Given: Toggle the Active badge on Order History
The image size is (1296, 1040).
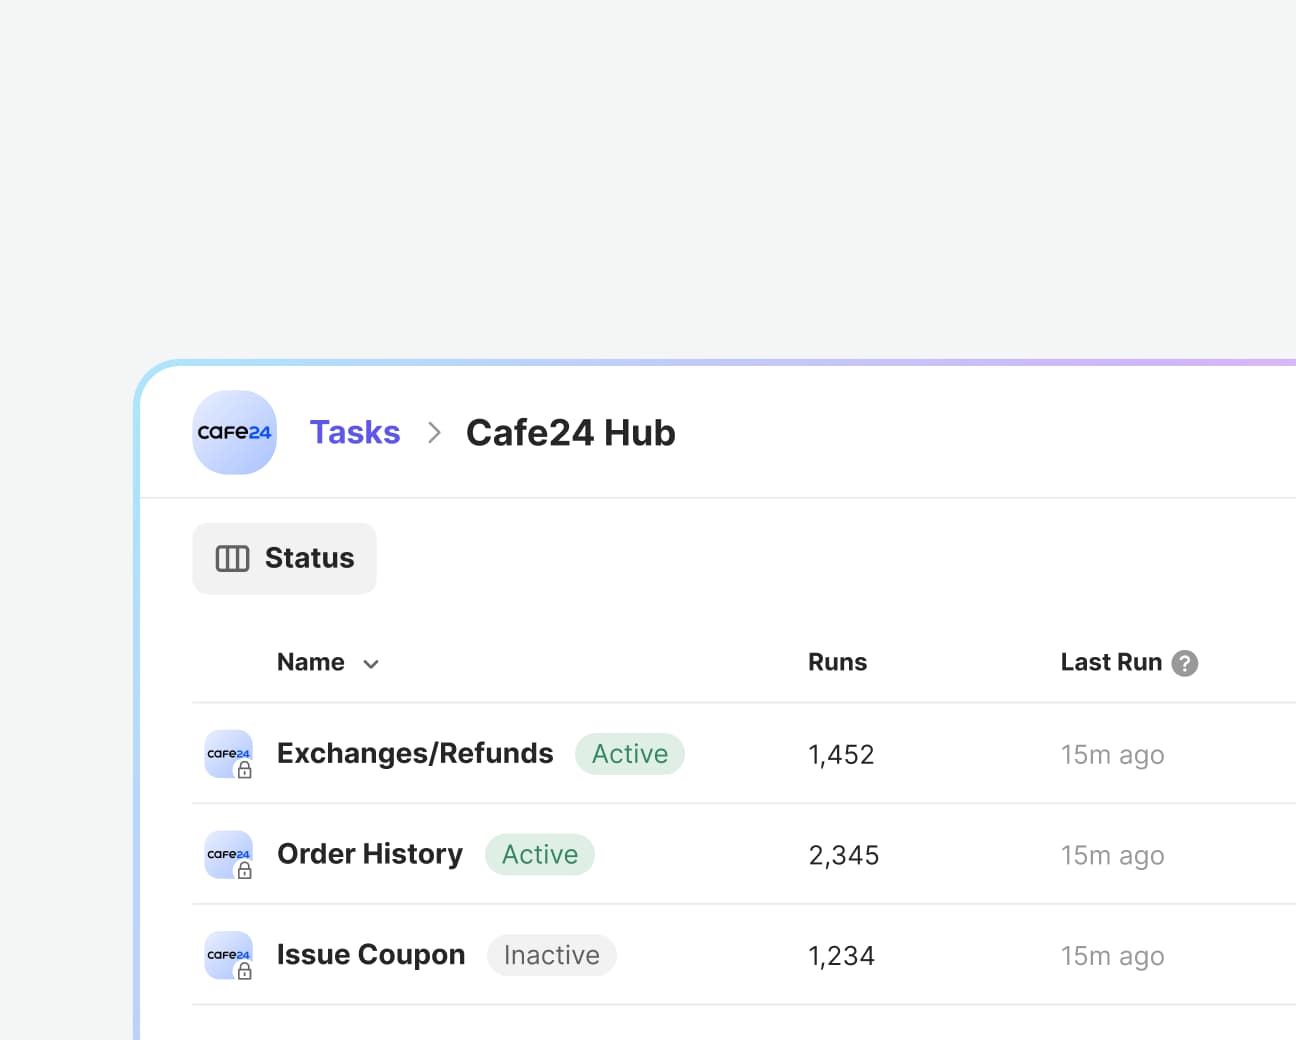Looking at the screenshot, I should pyautogui.click(x=539, y=855).
